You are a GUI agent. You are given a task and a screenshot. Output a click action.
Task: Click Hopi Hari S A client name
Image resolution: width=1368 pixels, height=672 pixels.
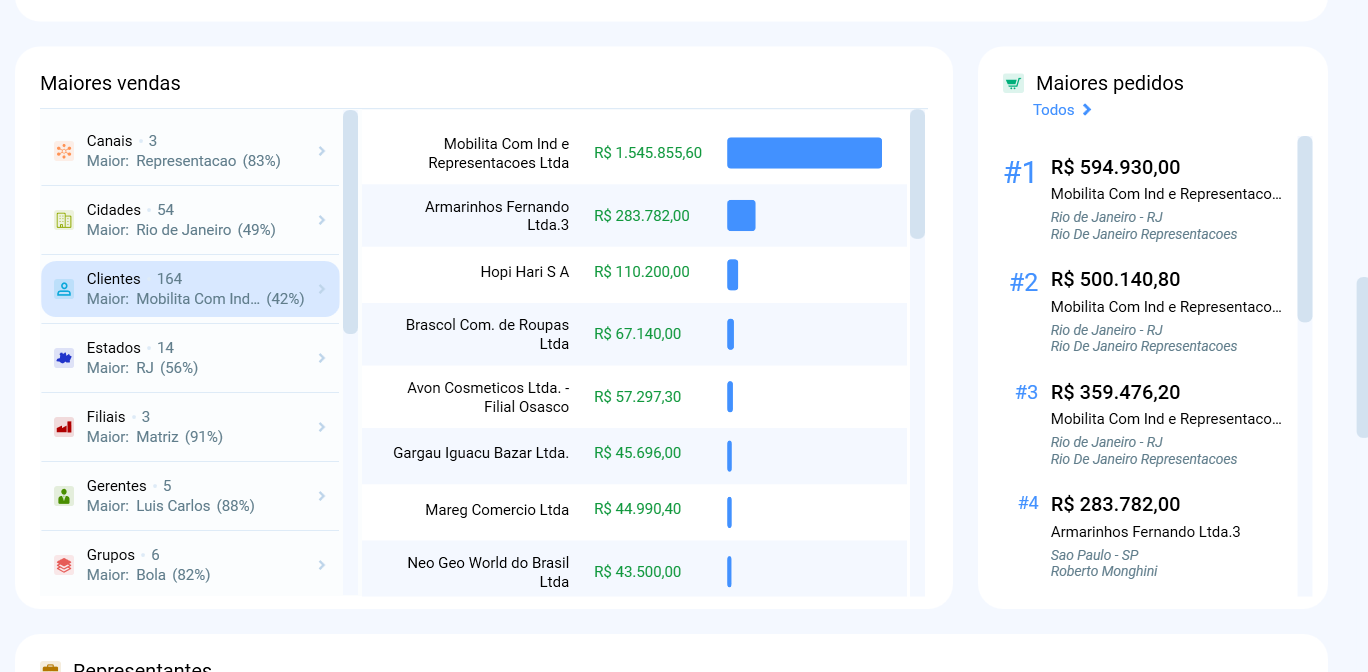coord(525,272)
